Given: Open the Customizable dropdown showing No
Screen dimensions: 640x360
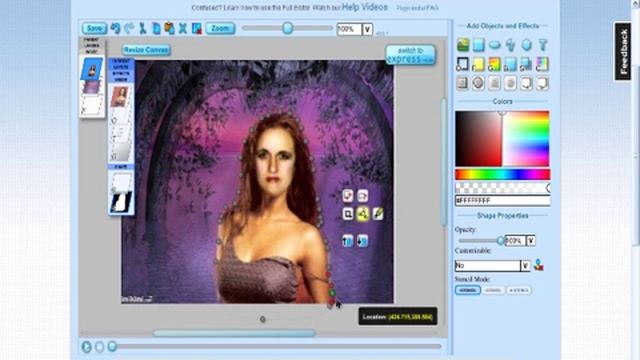Looking at the screenshot, I should pyautogui.click(x=492, y=266).
